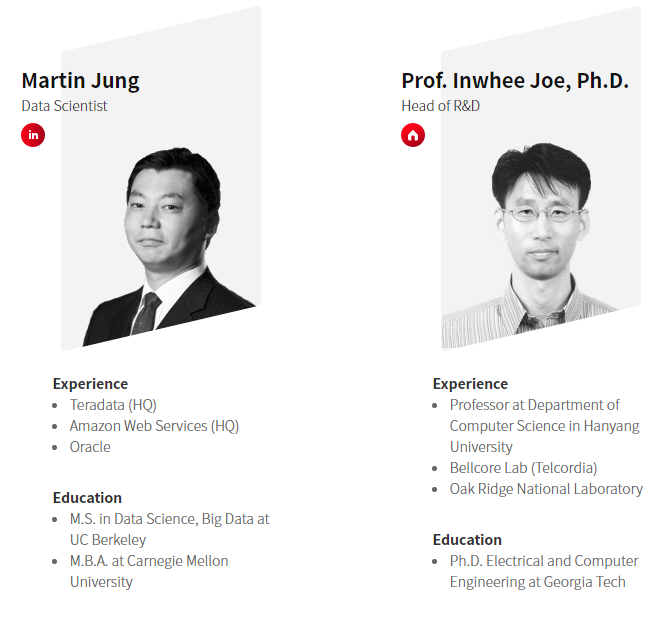Open Martin Jung's LinkedIn icon

pyautogui.click(x=33, y=135)
